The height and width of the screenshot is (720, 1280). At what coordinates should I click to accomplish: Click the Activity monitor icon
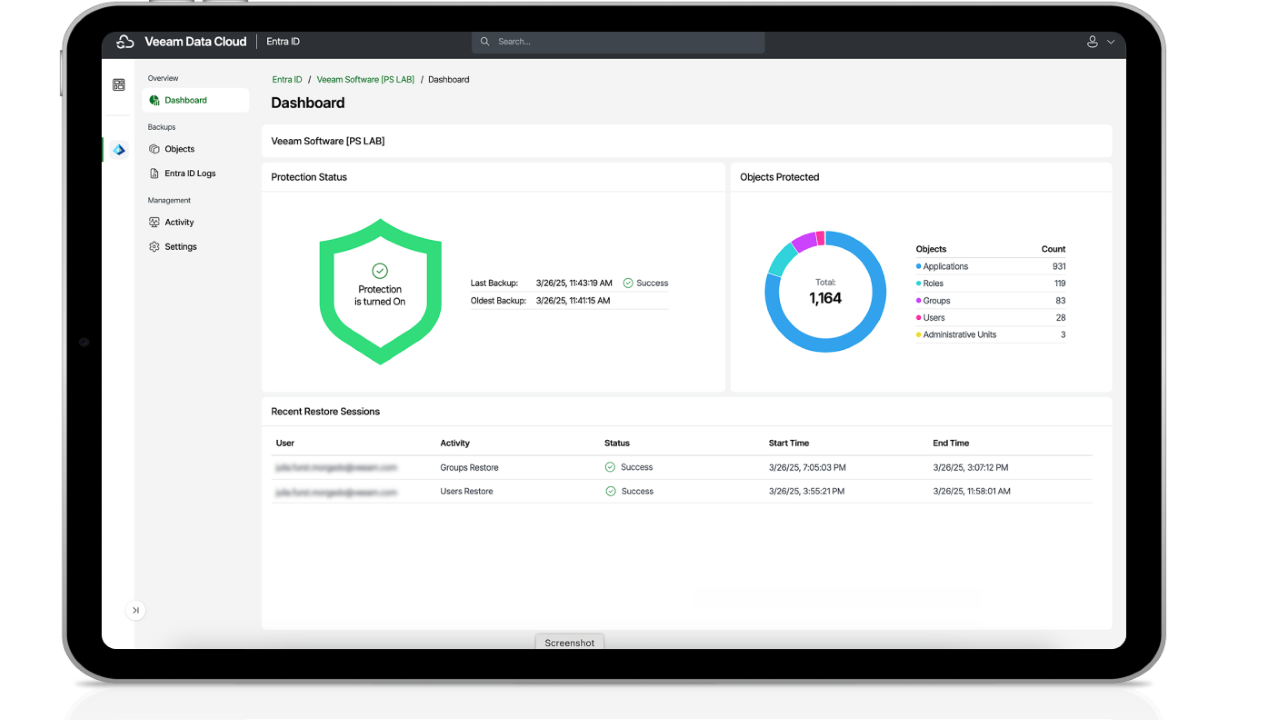pos(154,222)
